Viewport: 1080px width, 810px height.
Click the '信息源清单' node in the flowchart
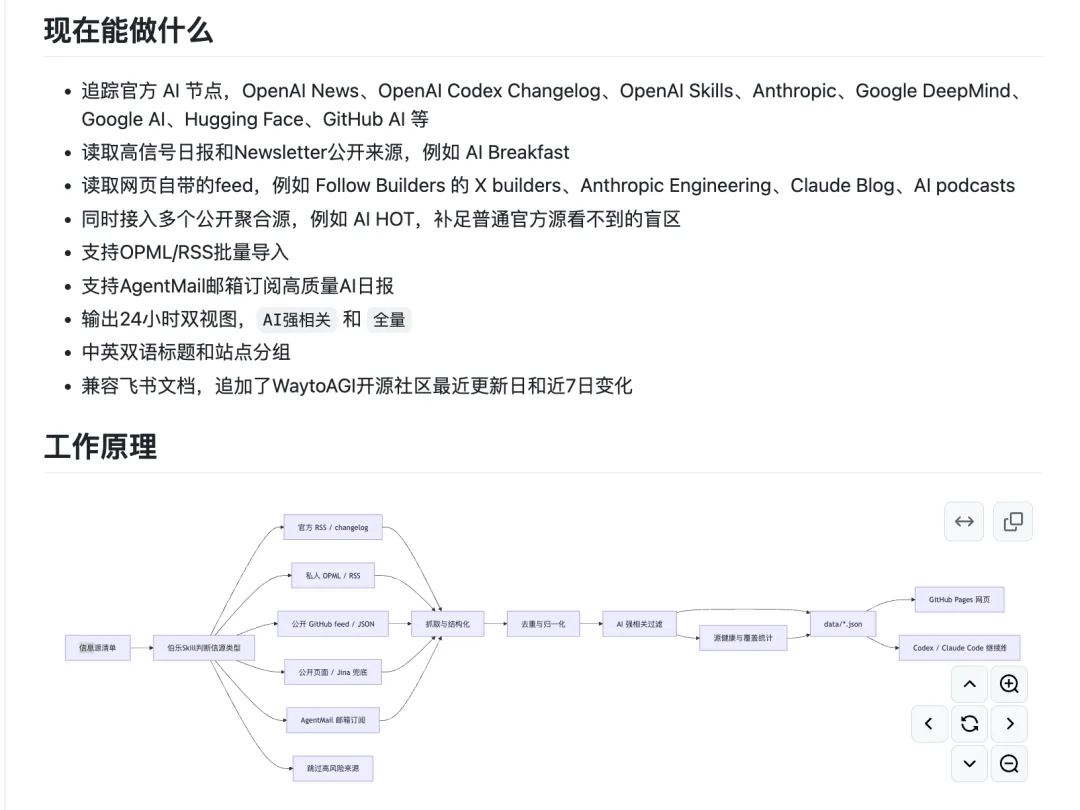point(98,647)
